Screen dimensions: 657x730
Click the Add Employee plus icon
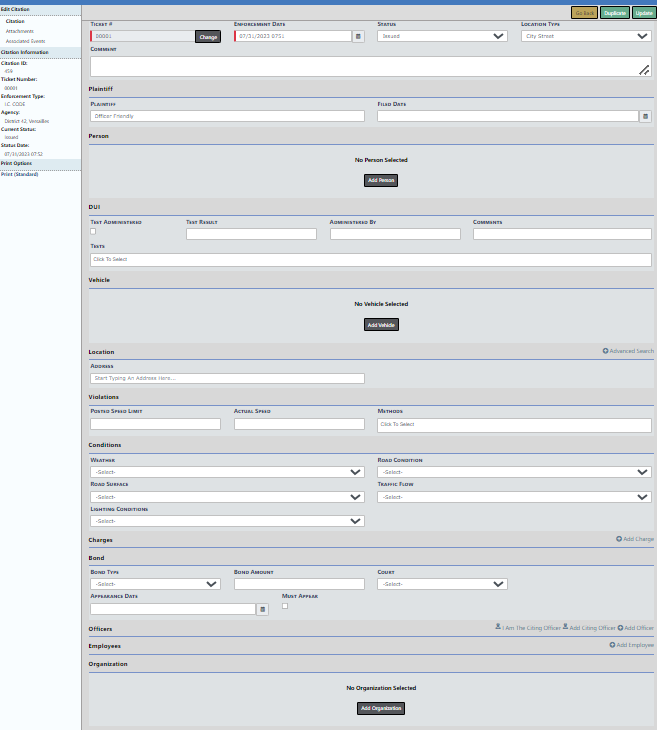[x=612, y=645]
